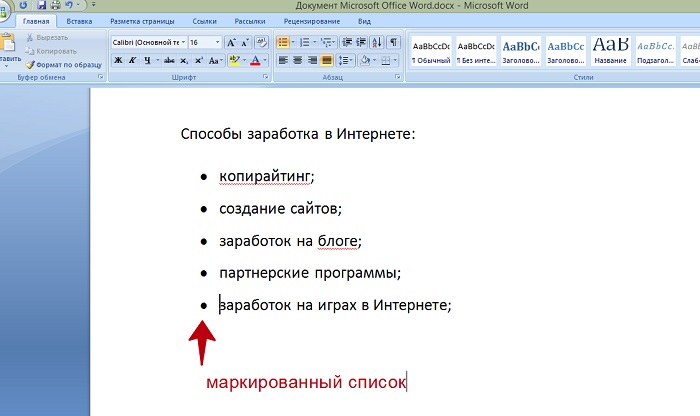
Task: Apply yellow text highlight color
Action: [x=234, y=60]
